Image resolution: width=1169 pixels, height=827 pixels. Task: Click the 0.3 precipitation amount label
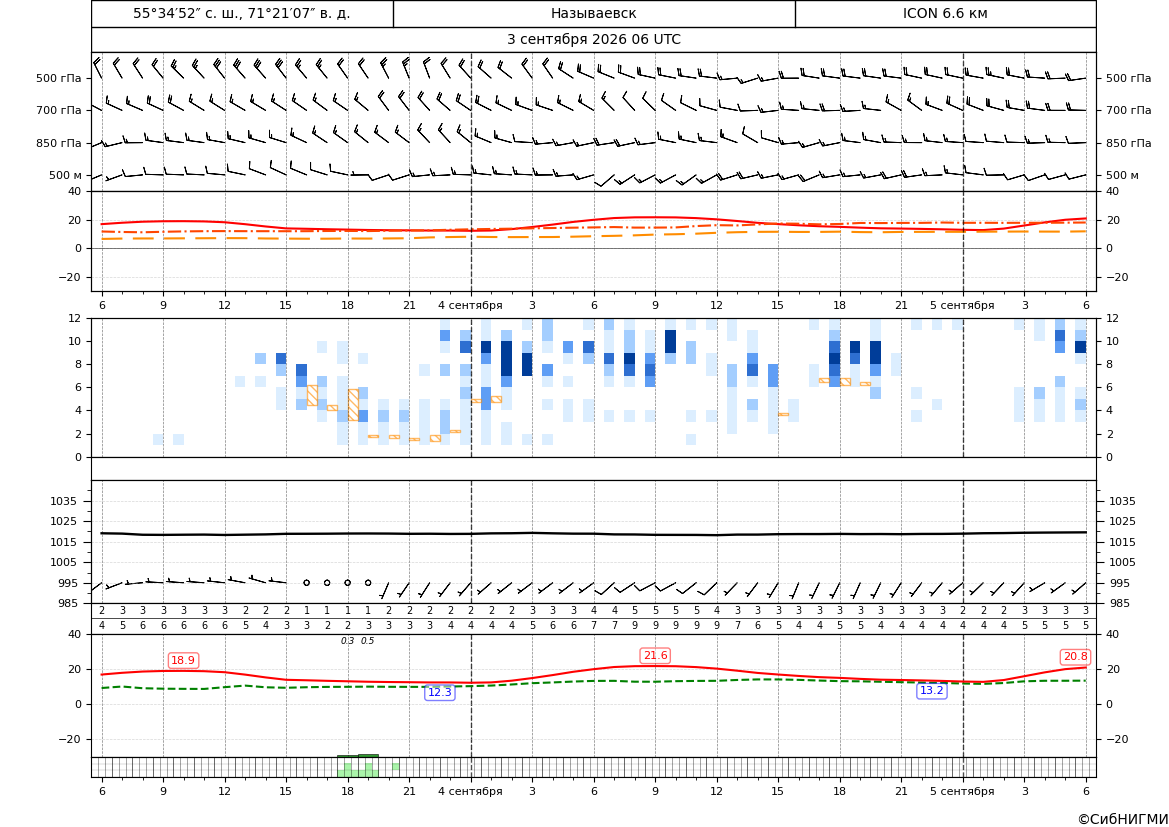[x=347, y=641]
